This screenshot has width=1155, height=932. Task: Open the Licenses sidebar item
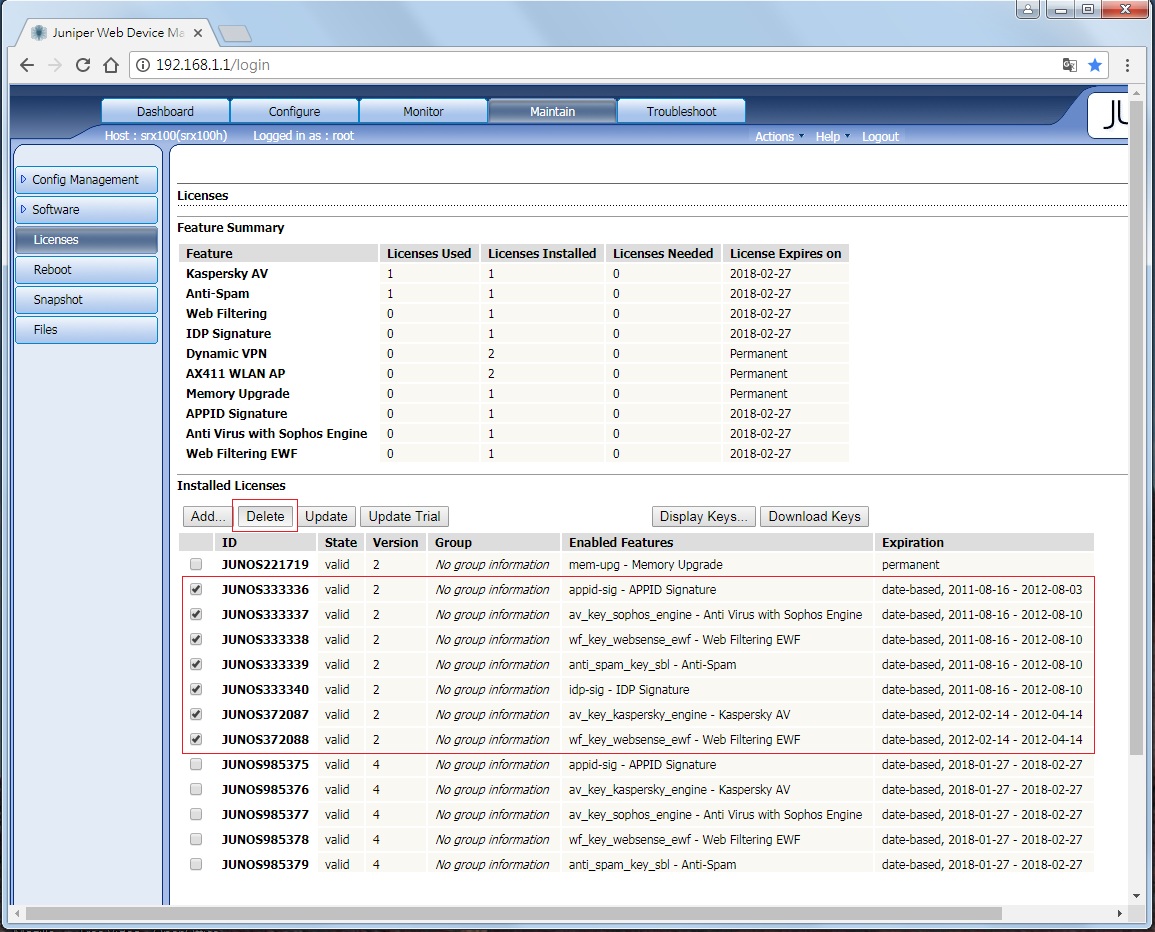(86, 240)
